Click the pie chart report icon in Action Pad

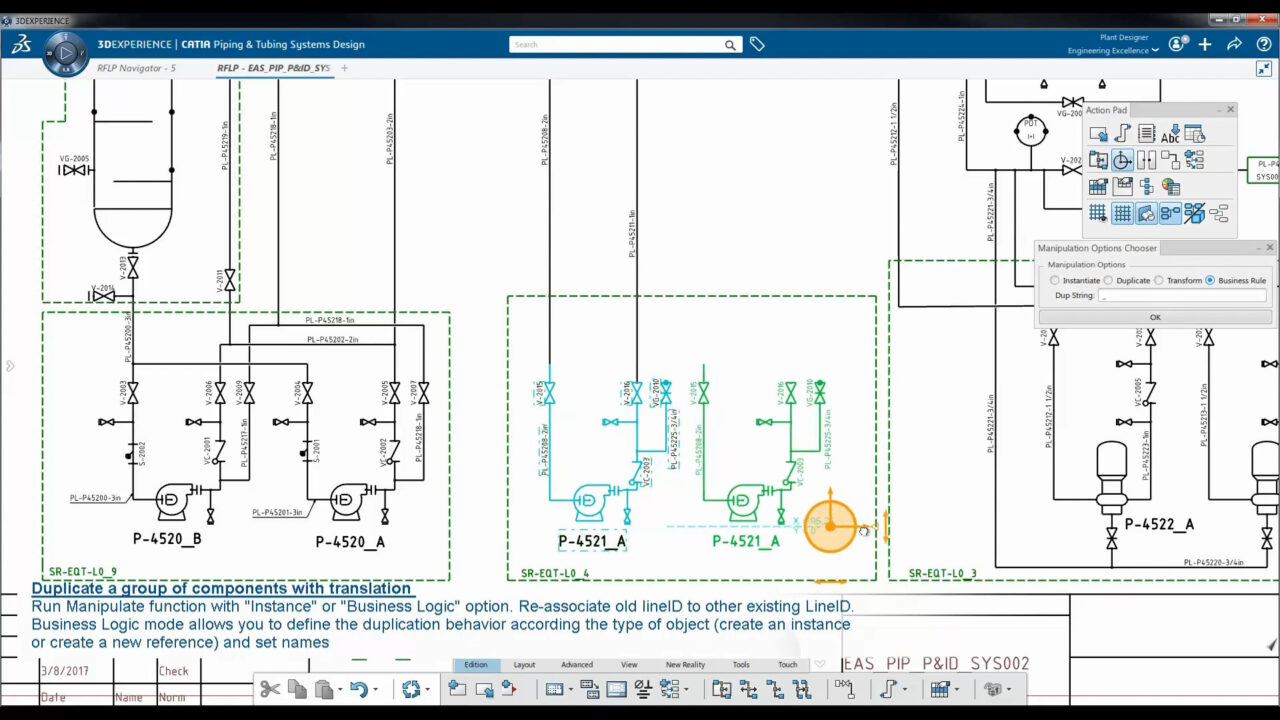point(1170,187)
